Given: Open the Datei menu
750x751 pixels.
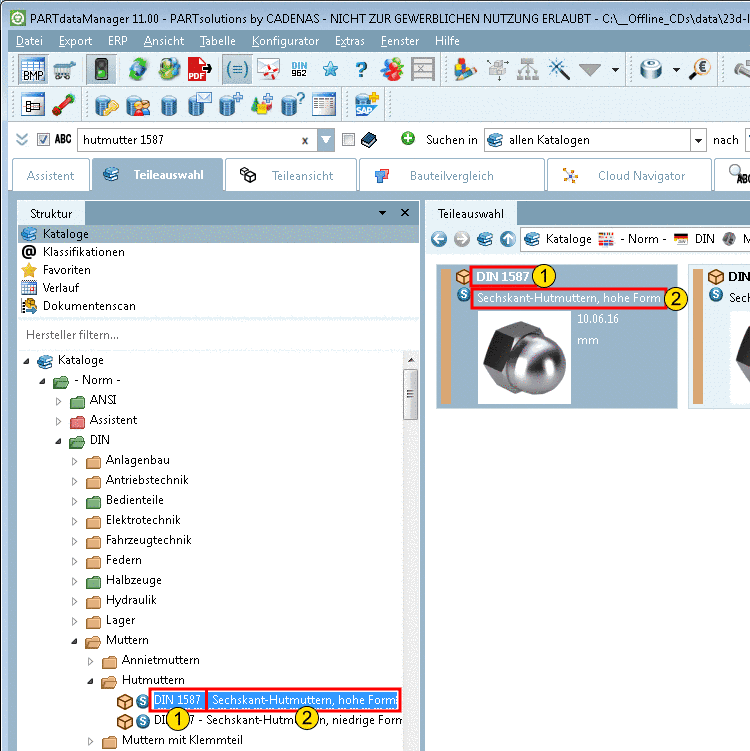Looking at the screenshot, I should tap(29, 41).
